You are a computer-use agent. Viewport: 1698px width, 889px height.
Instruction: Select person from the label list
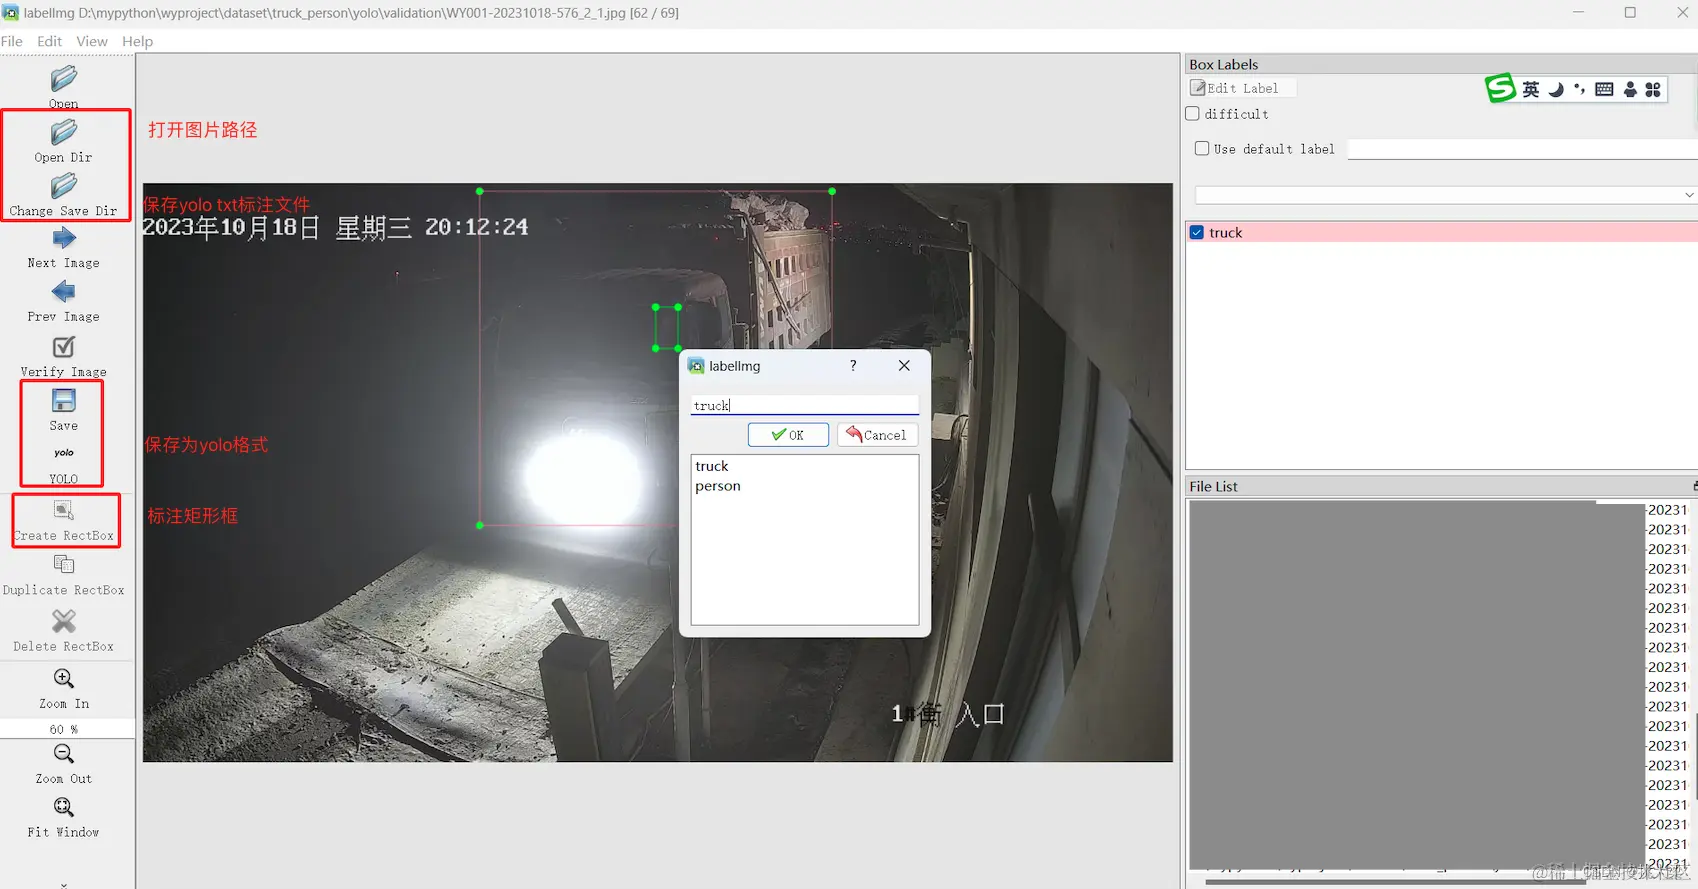coord(718,486)
